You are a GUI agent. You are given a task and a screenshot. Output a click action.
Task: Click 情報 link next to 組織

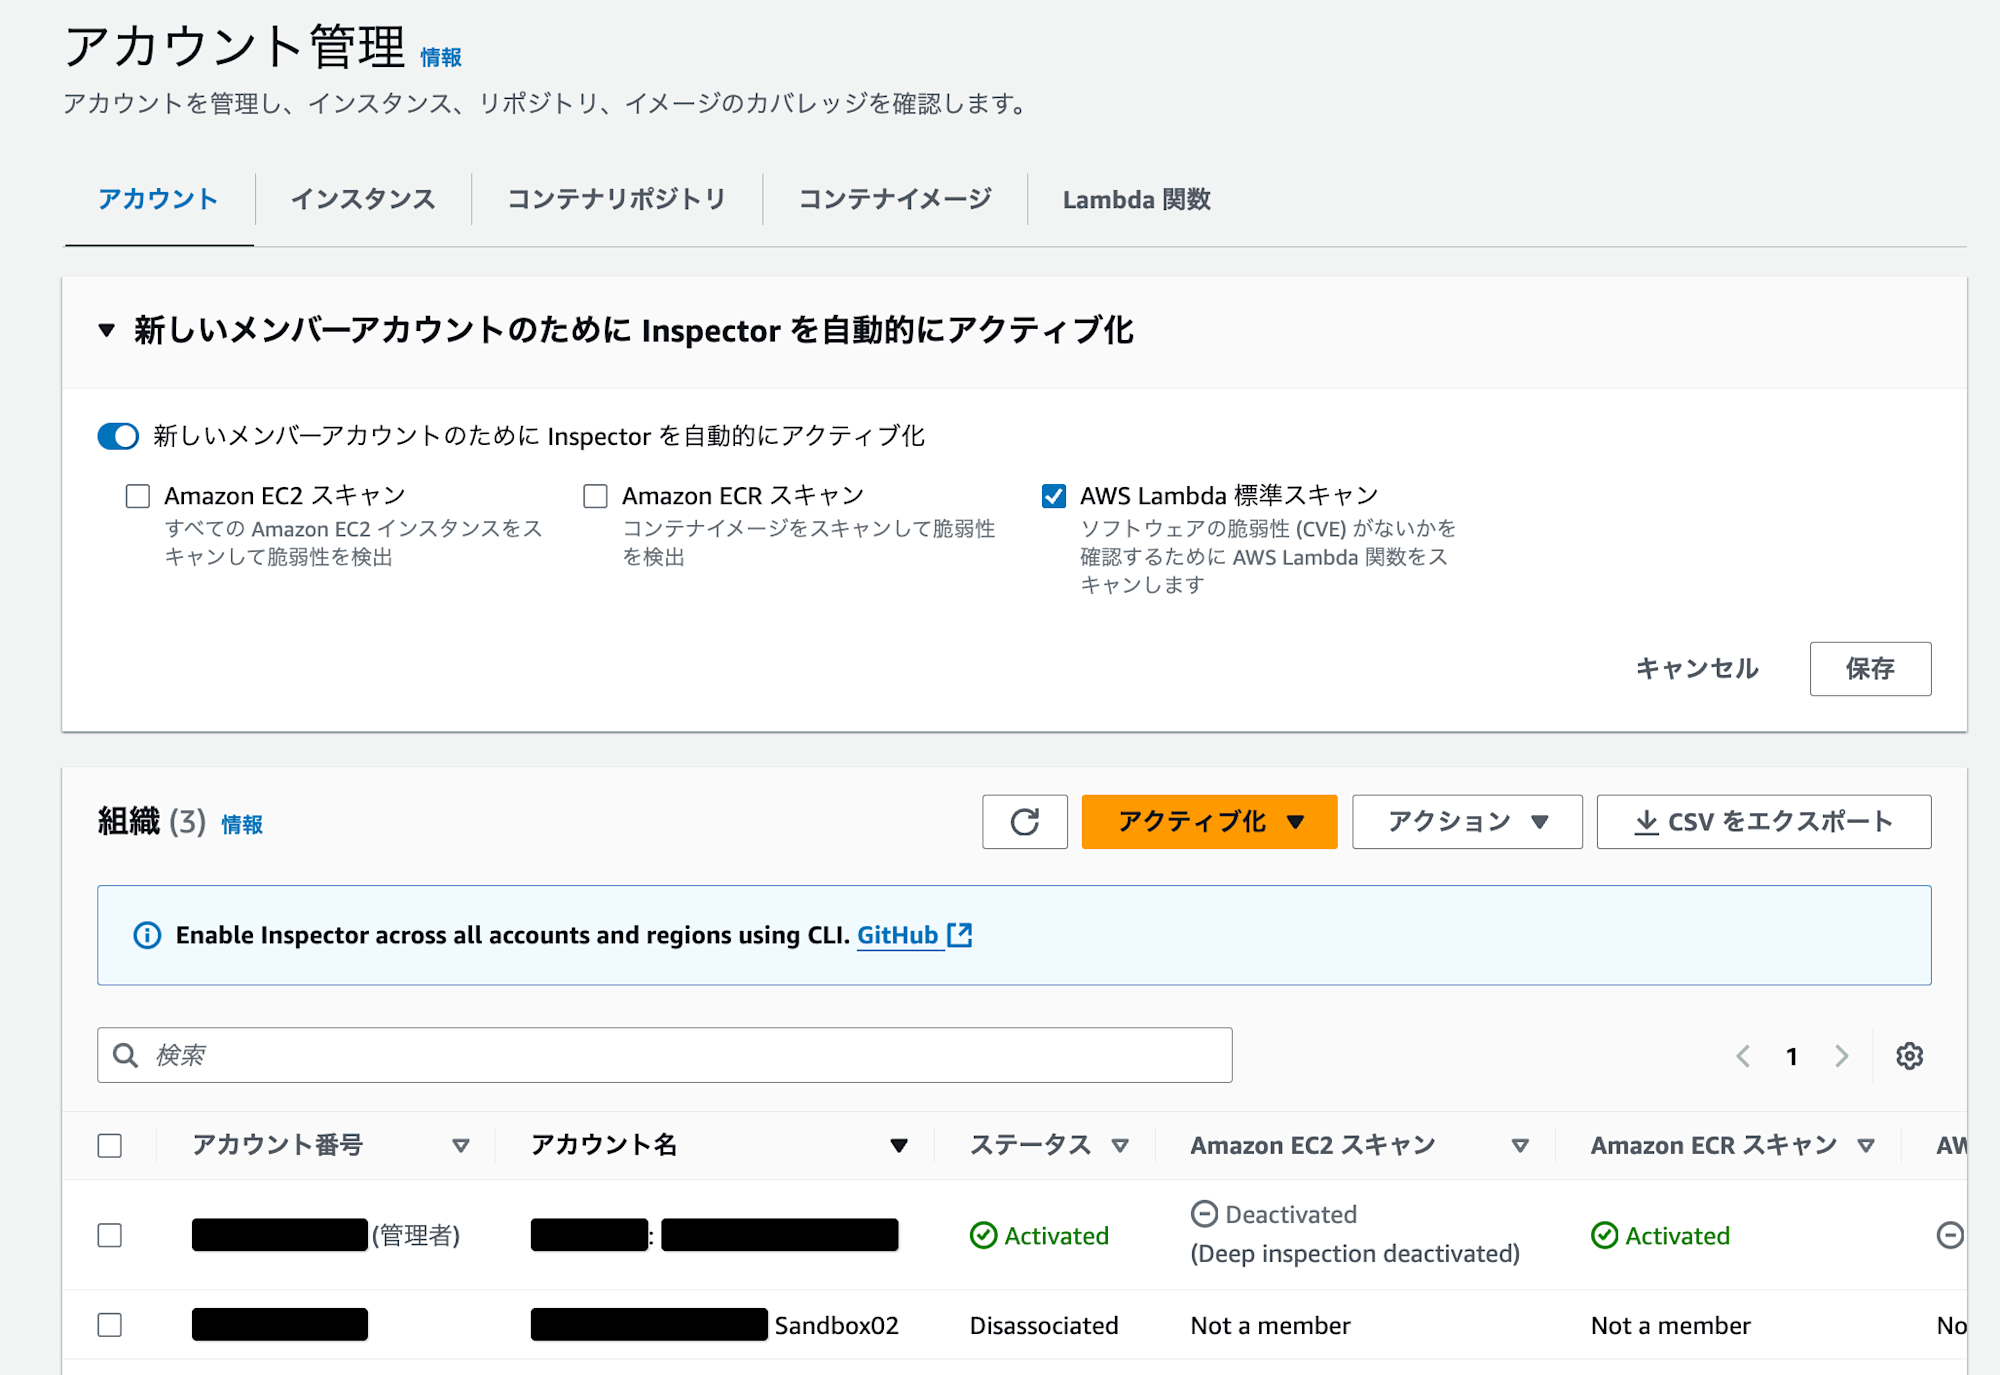[242, 825]
